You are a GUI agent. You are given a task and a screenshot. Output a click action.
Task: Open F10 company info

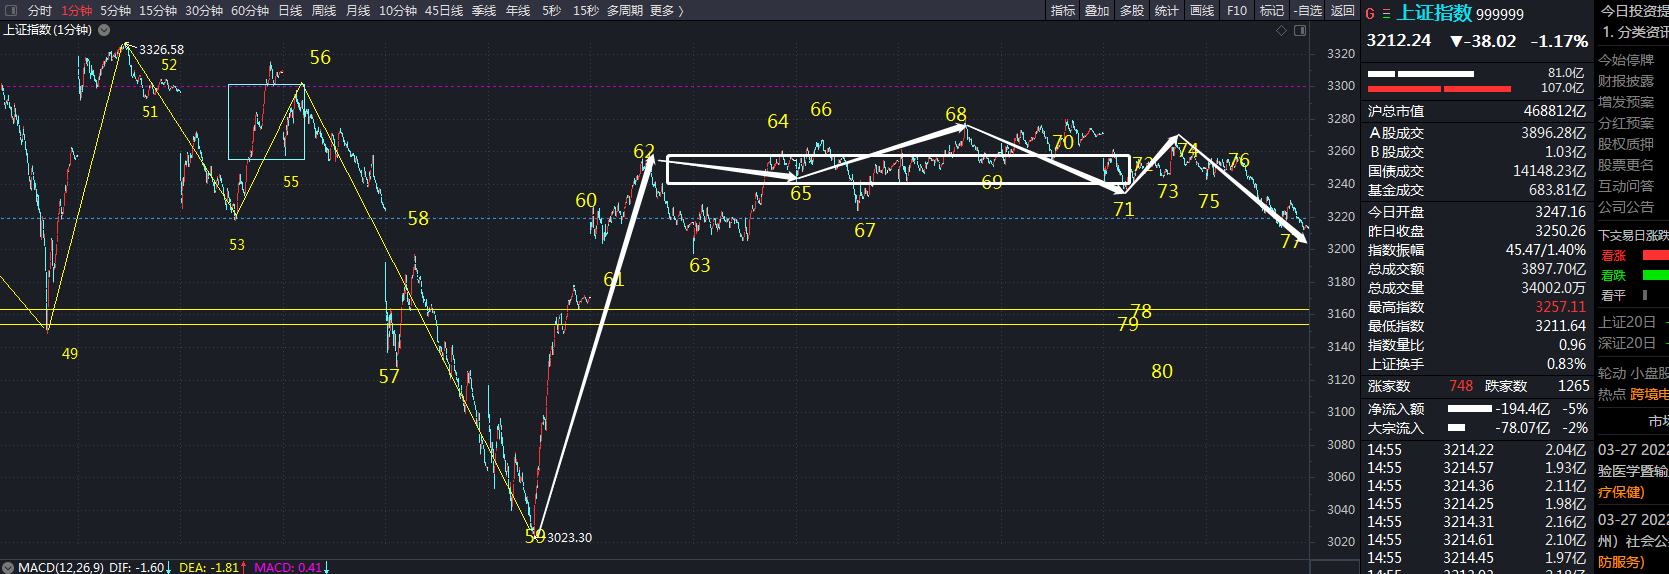(1237, 10)
